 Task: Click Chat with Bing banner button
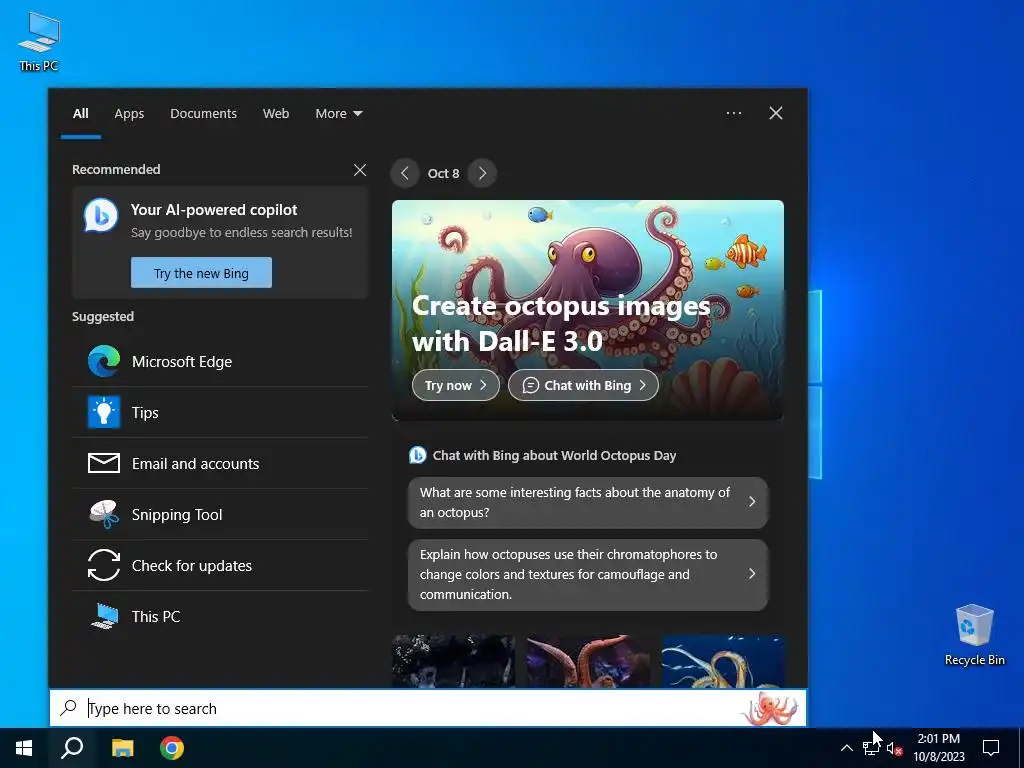(x=583, y=385)
